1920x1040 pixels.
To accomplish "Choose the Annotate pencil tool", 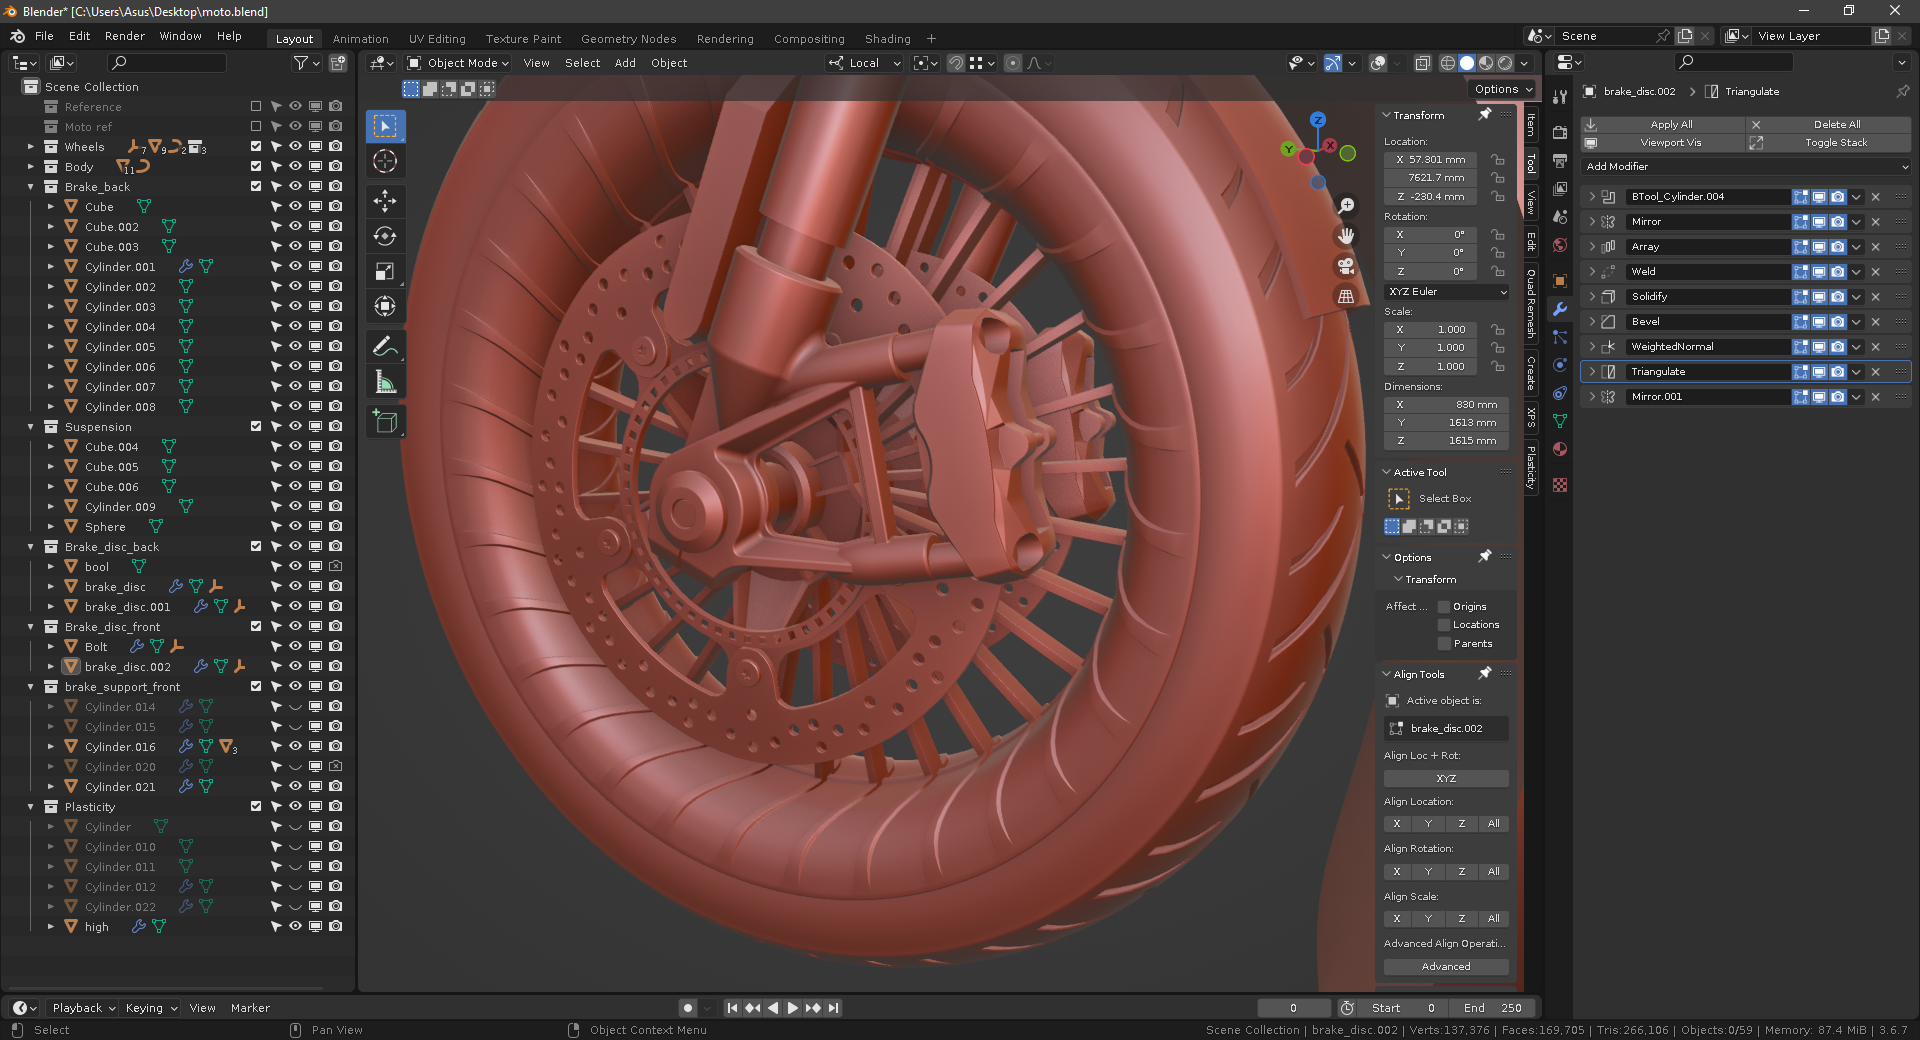I will coord(385,346).
